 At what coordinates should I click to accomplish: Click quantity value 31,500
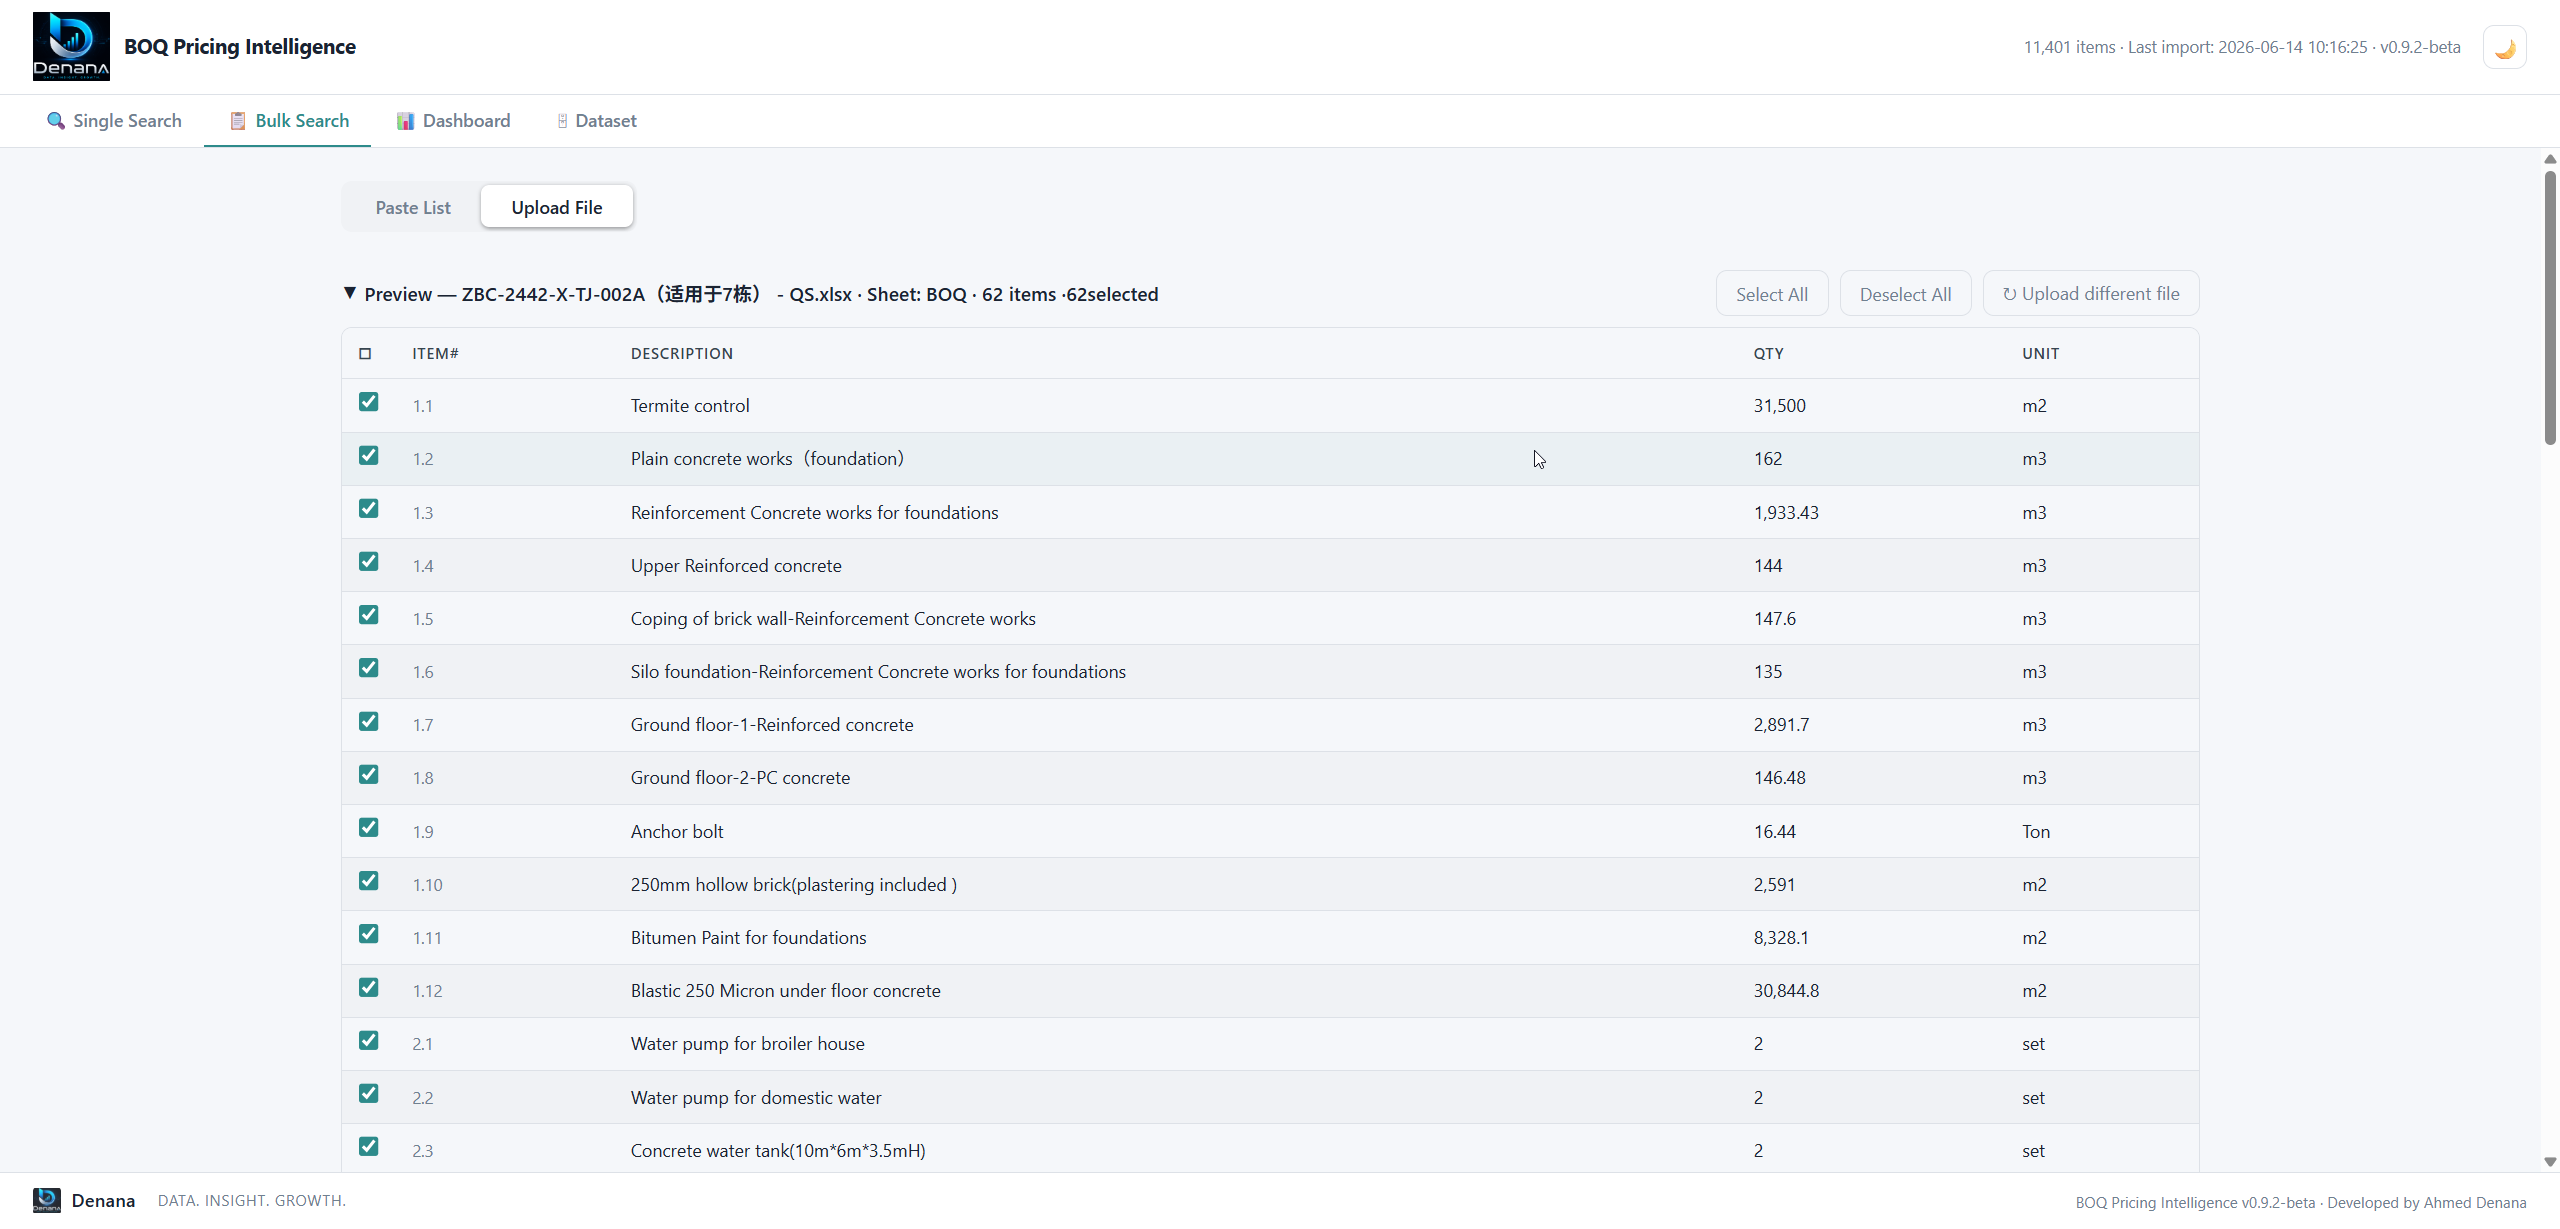point(1779,406)
